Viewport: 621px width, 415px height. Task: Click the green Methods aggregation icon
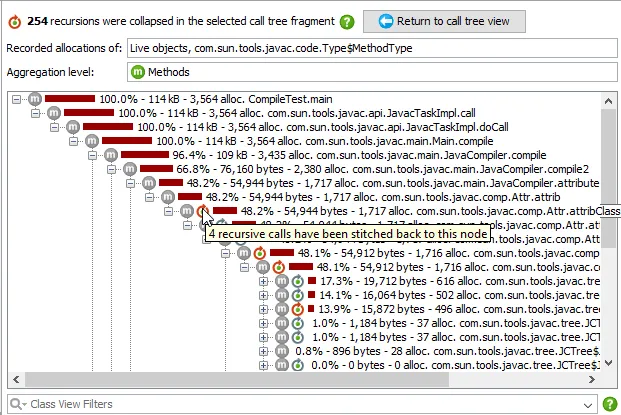137,72
